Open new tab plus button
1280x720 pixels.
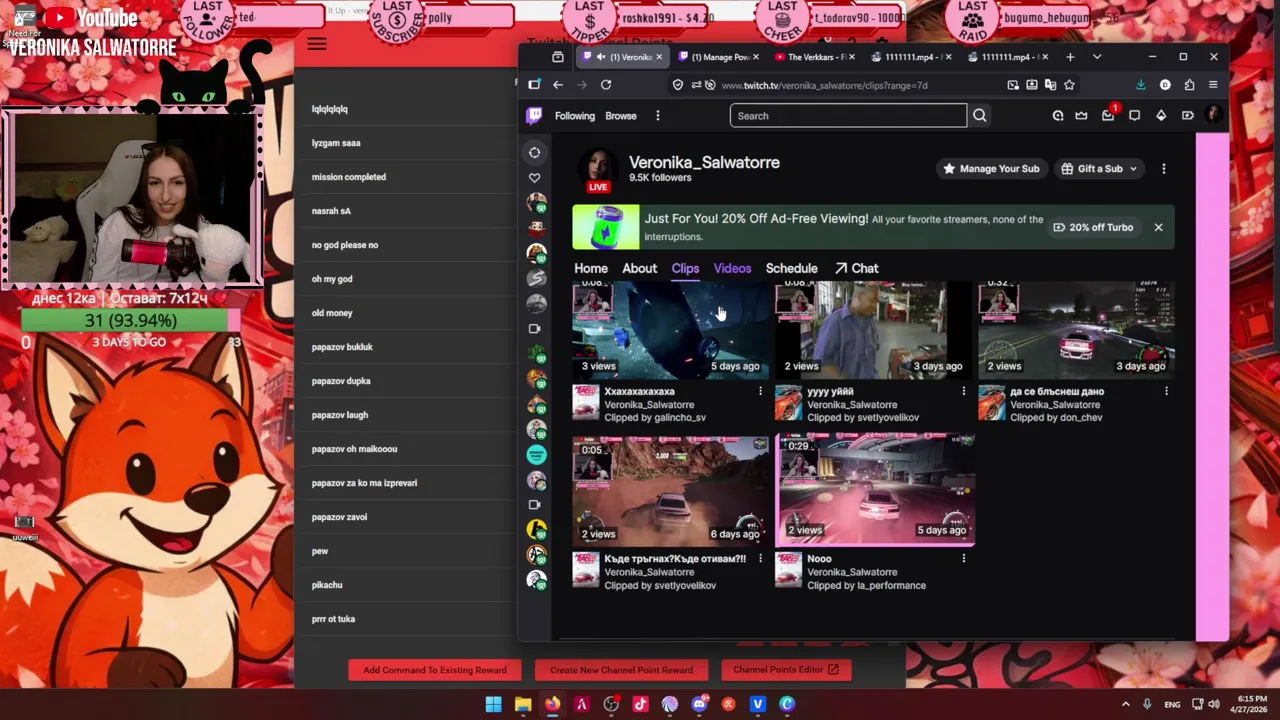[1070, 57]
